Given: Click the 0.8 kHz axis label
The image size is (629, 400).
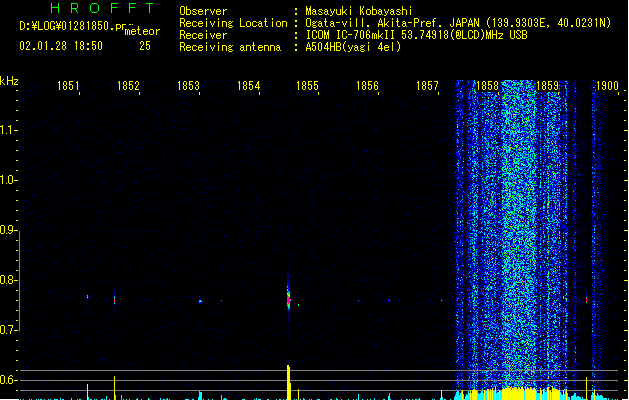Looking at the screenshot, I should click(7, 280).
